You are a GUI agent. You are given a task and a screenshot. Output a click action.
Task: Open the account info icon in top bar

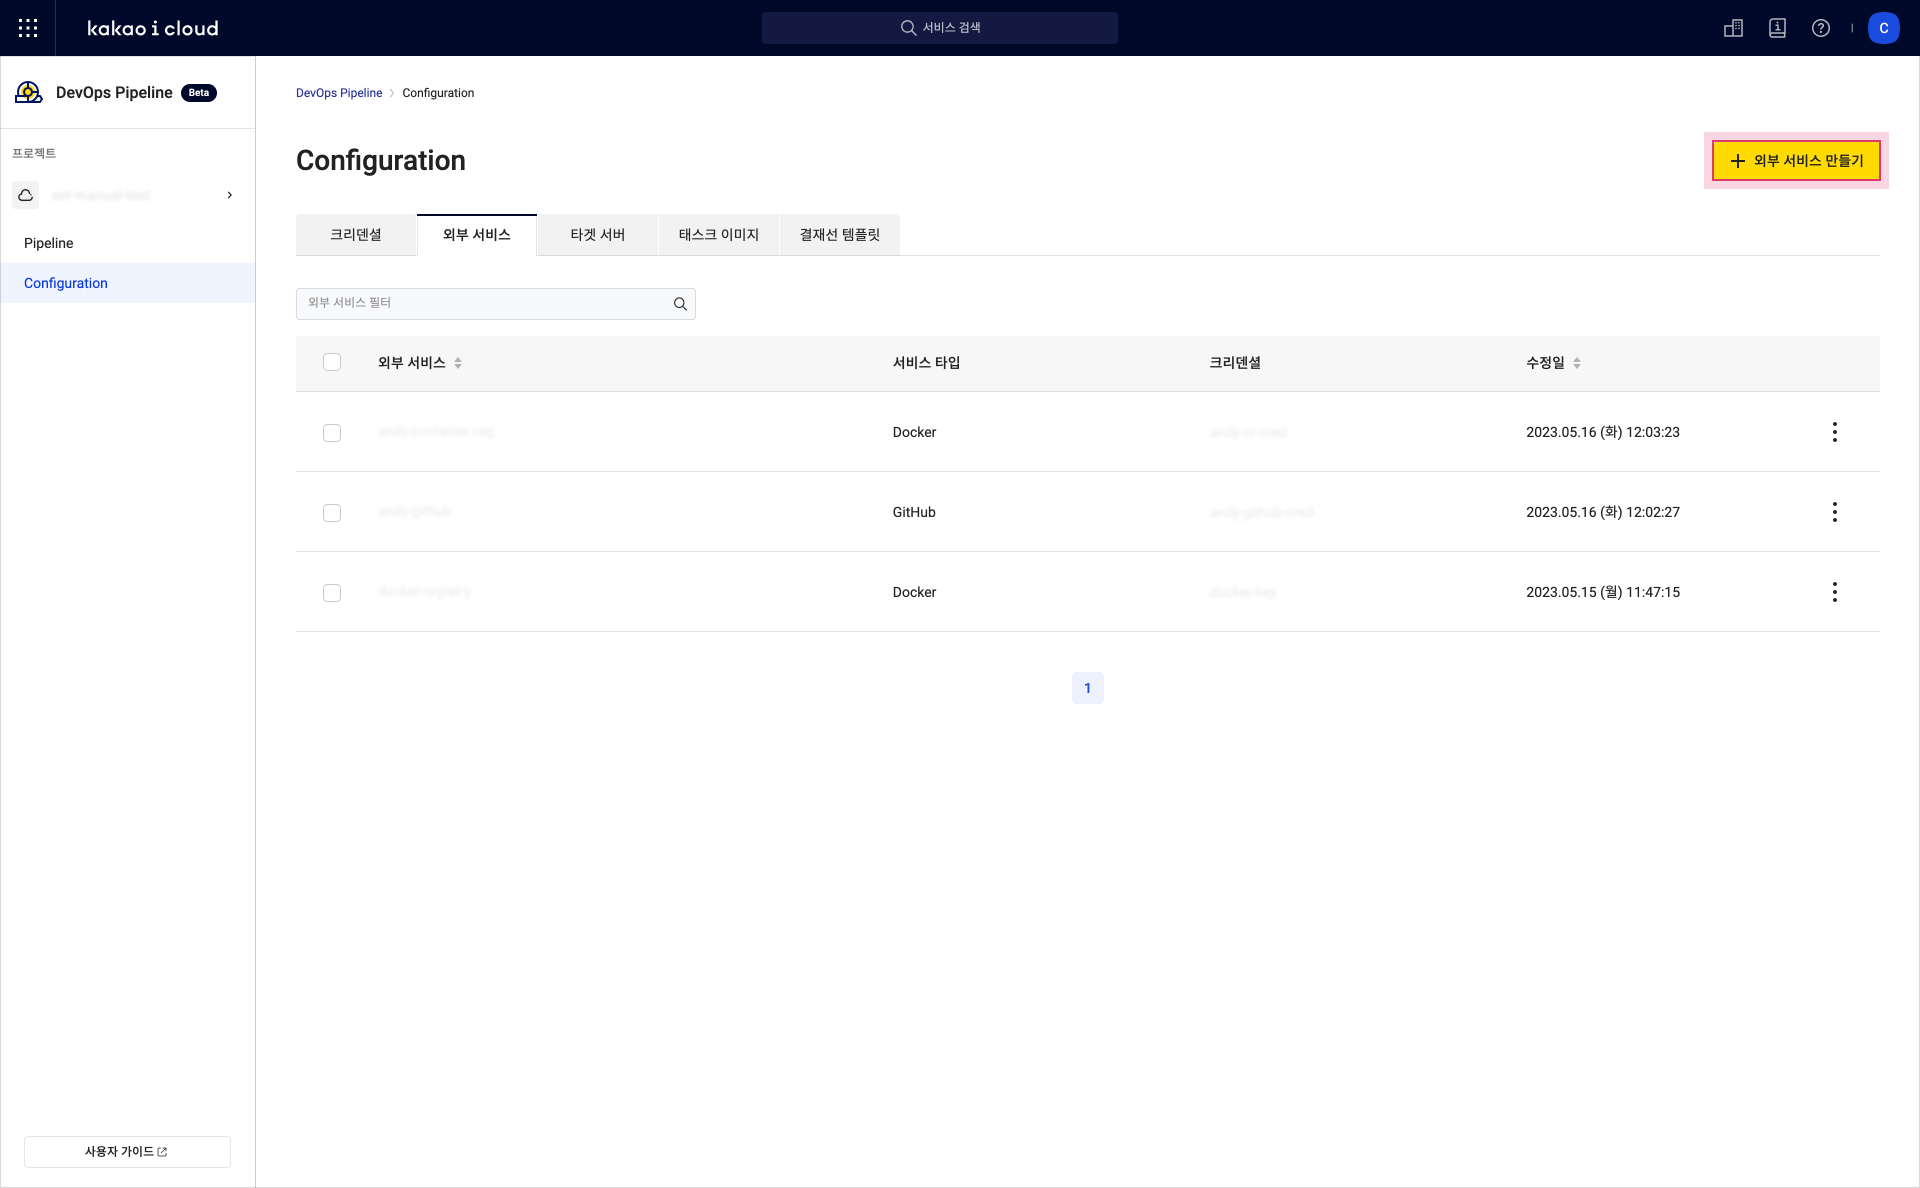coord(1777,28)
